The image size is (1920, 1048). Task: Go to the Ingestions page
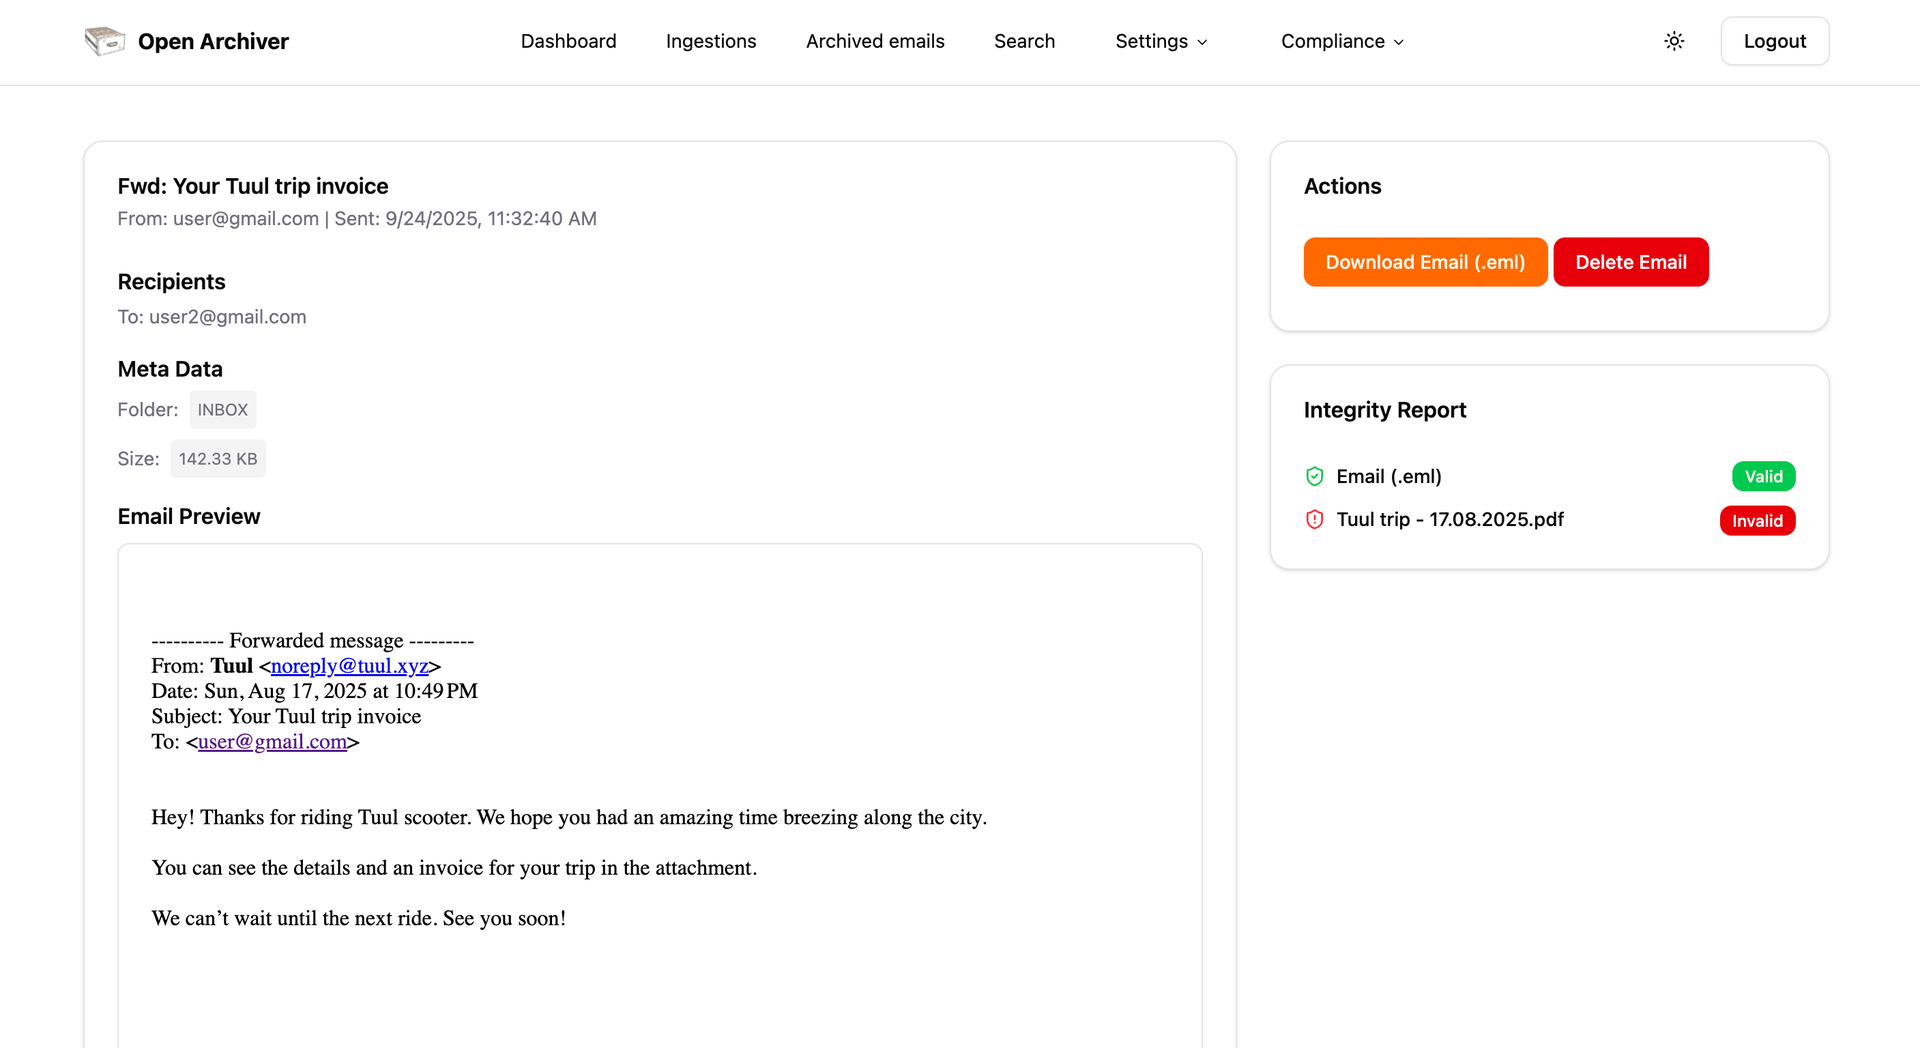[711, 41]
